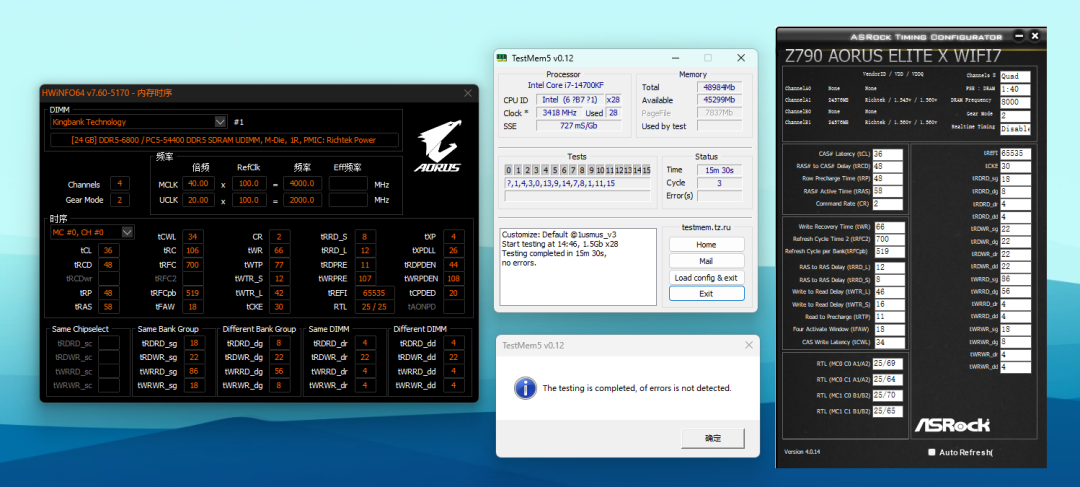Click ASRock RAS# Active Time (tRAS) field
This screenshot has height=487, width=1080.
(887, 191)
